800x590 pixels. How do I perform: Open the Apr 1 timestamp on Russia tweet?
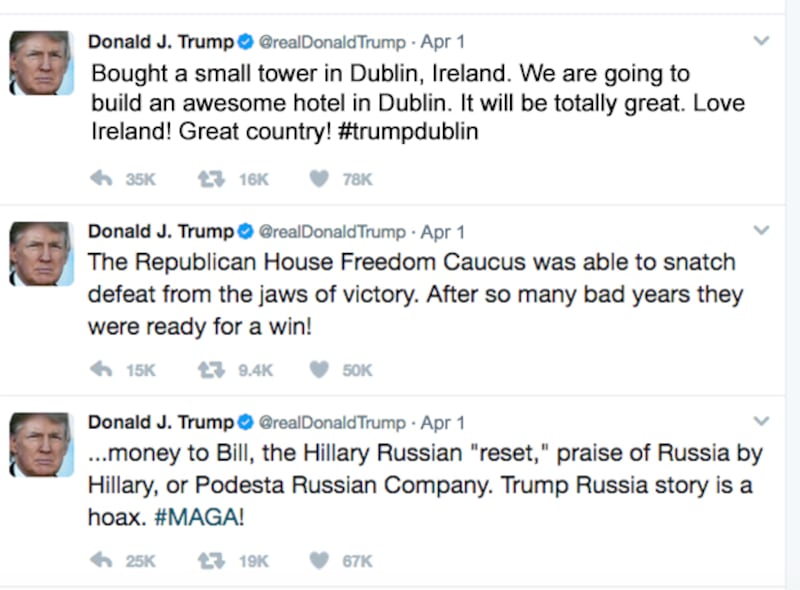click(443, 422)
